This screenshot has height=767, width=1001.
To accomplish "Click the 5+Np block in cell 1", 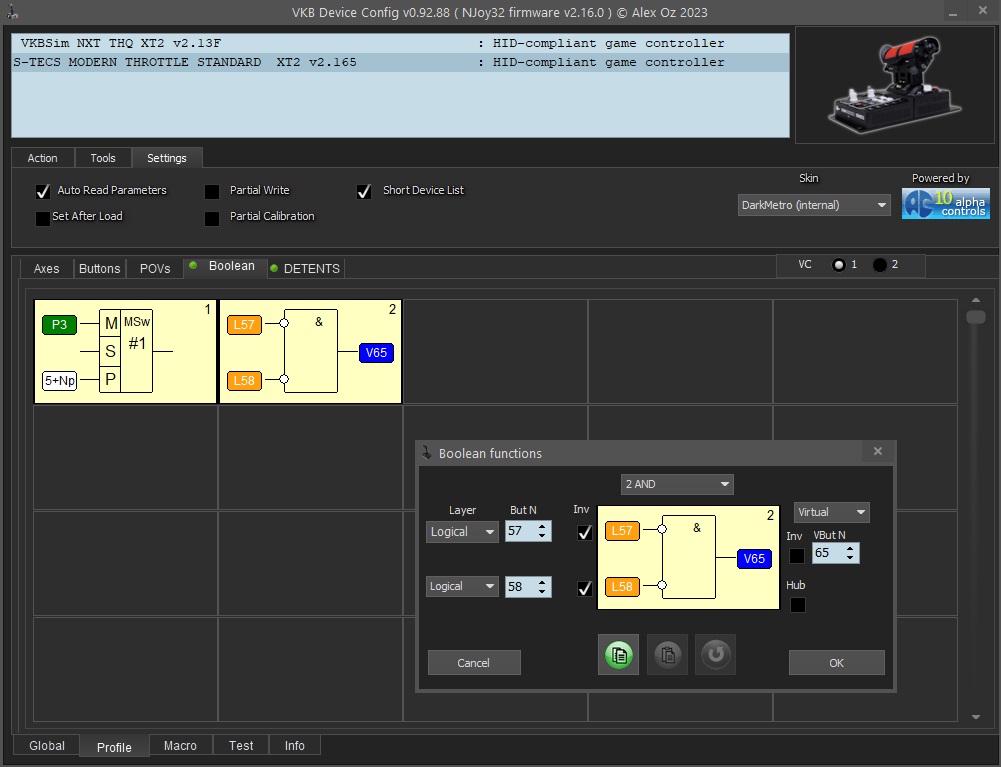I will [x=59, y=381].
